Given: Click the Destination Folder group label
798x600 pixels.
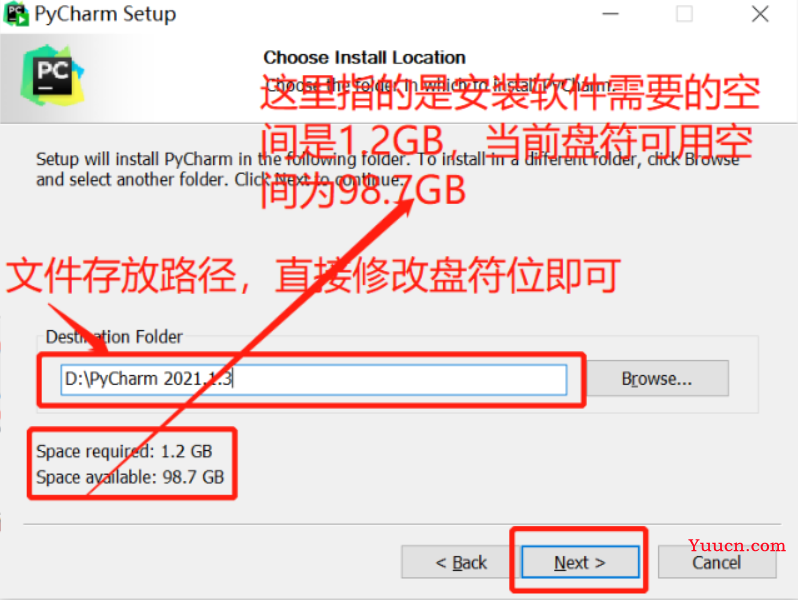Looking at the screenshot, I should [114, 336].
